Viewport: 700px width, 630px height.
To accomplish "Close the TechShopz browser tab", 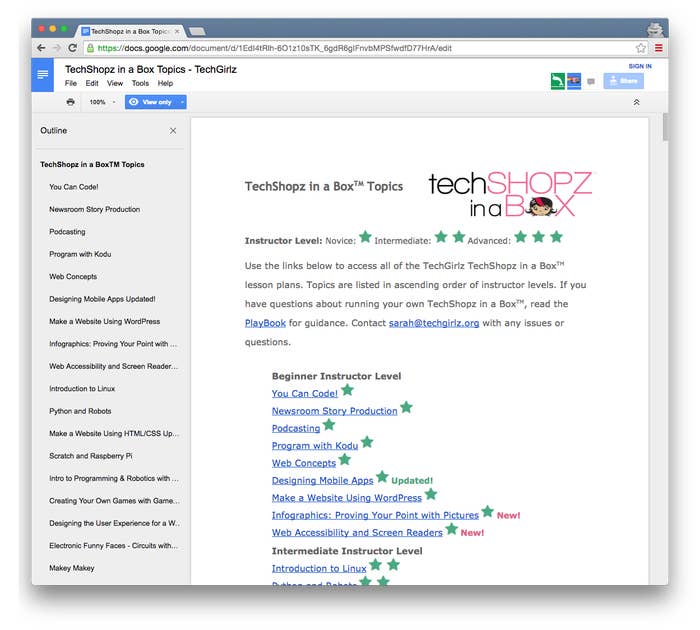I will coord(177,31).
